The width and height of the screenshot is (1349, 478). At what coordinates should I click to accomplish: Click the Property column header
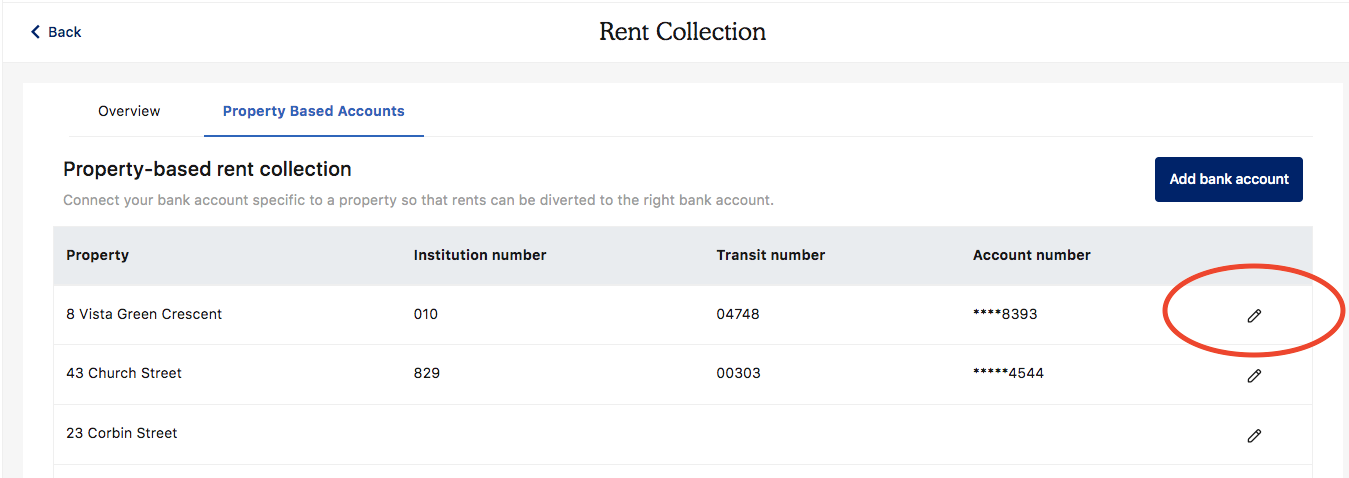(x=97, y=255)
